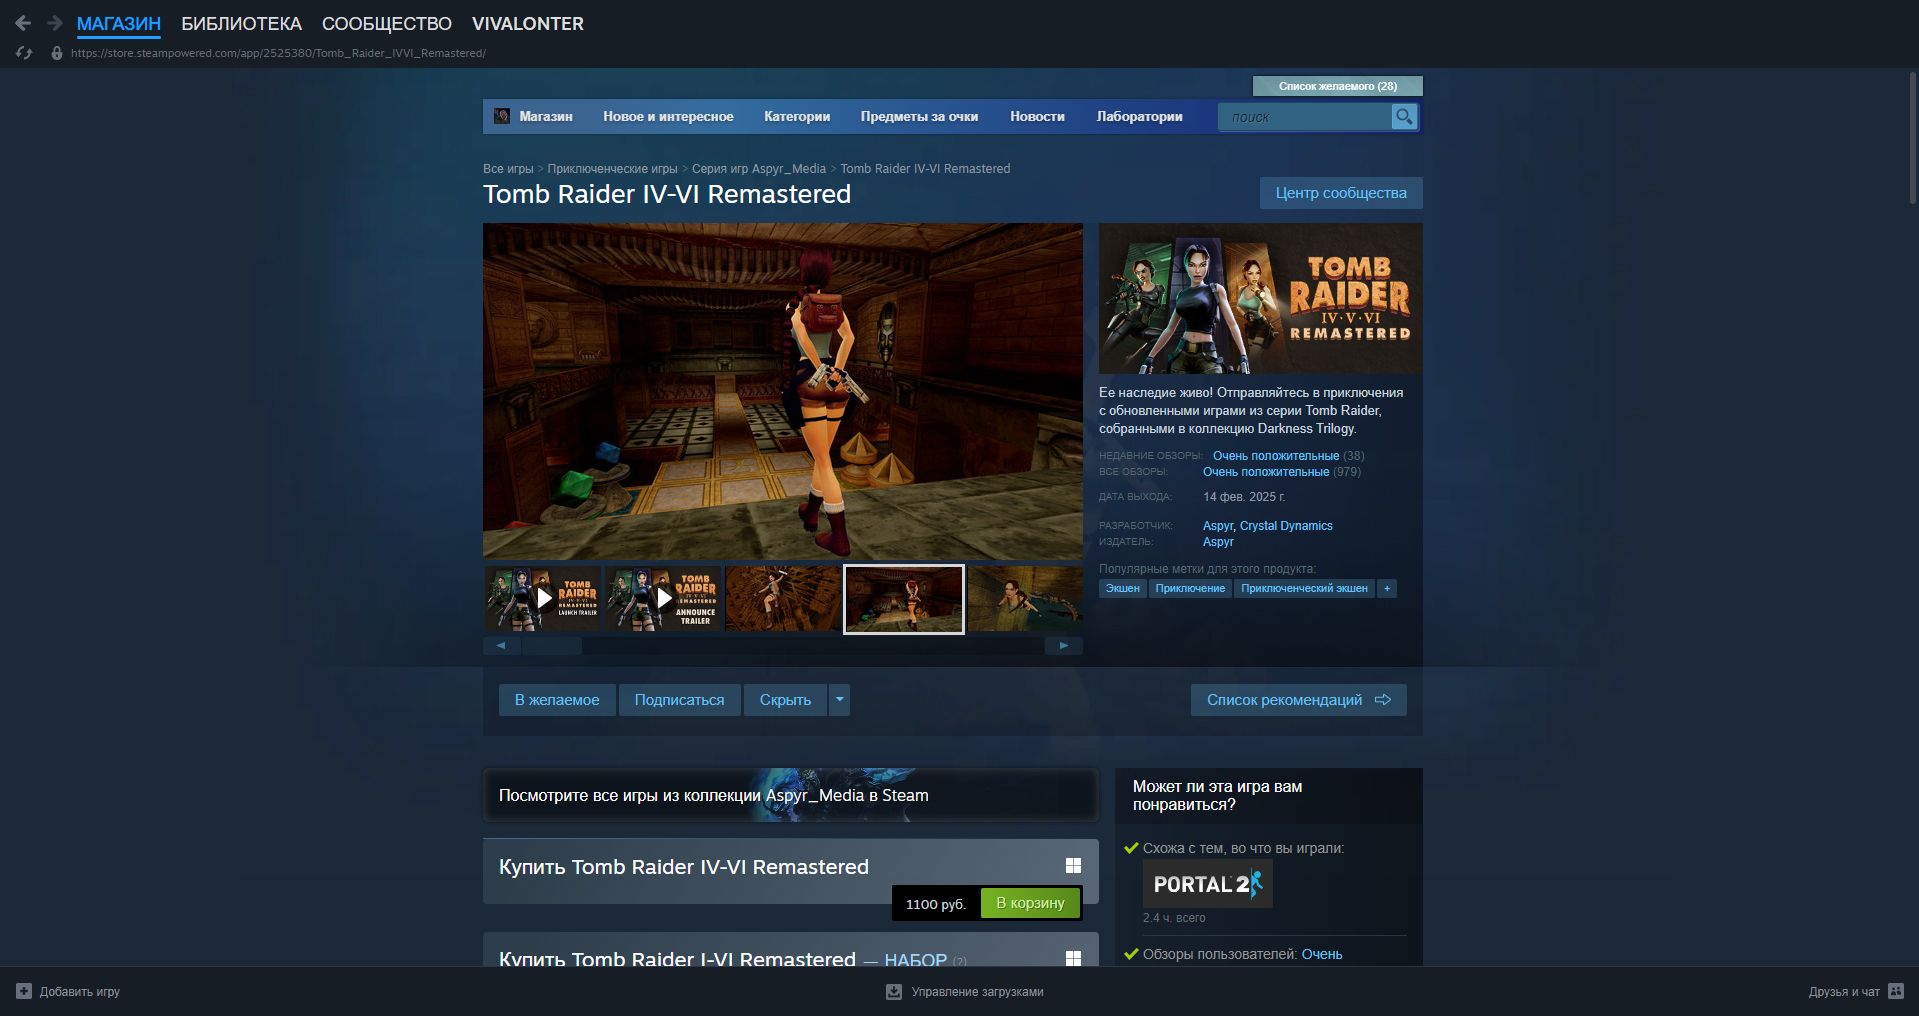Select the Экшен tag
The width and height of the screenshot is (1919, 1016).
(x=1123, y=588)
